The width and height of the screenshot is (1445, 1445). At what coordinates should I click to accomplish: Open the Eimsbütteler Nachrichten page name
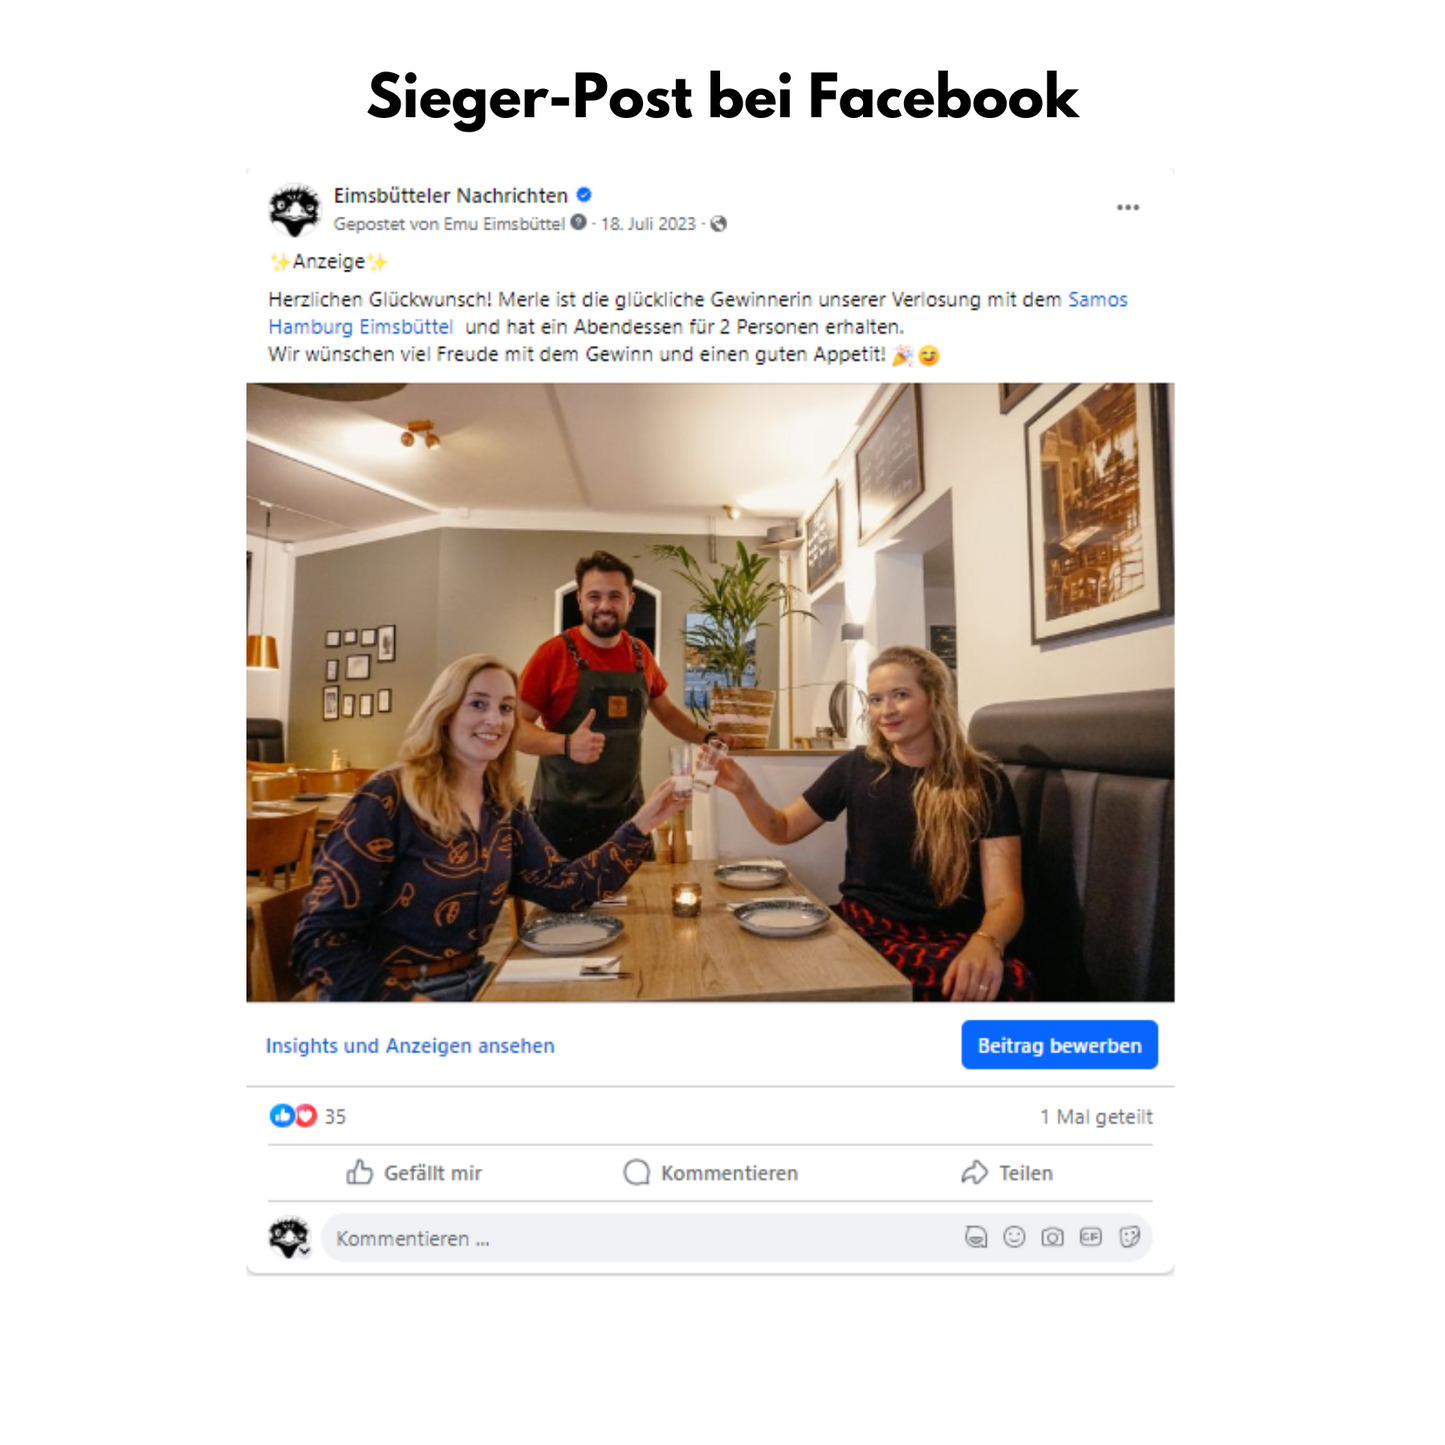[451, 196]
